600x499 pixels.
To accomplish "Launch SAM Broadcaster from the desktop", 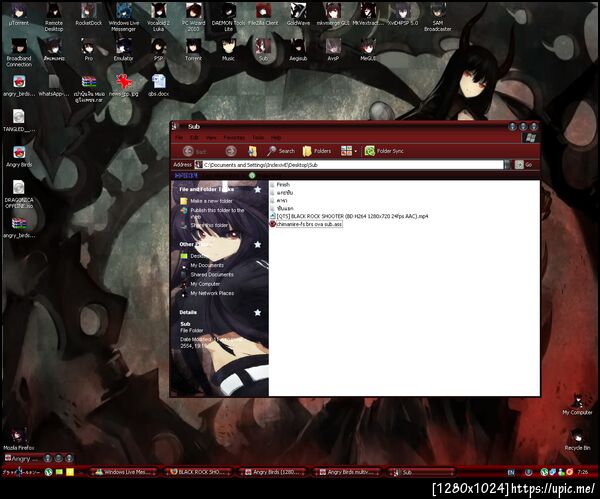I will click(438, 17).
